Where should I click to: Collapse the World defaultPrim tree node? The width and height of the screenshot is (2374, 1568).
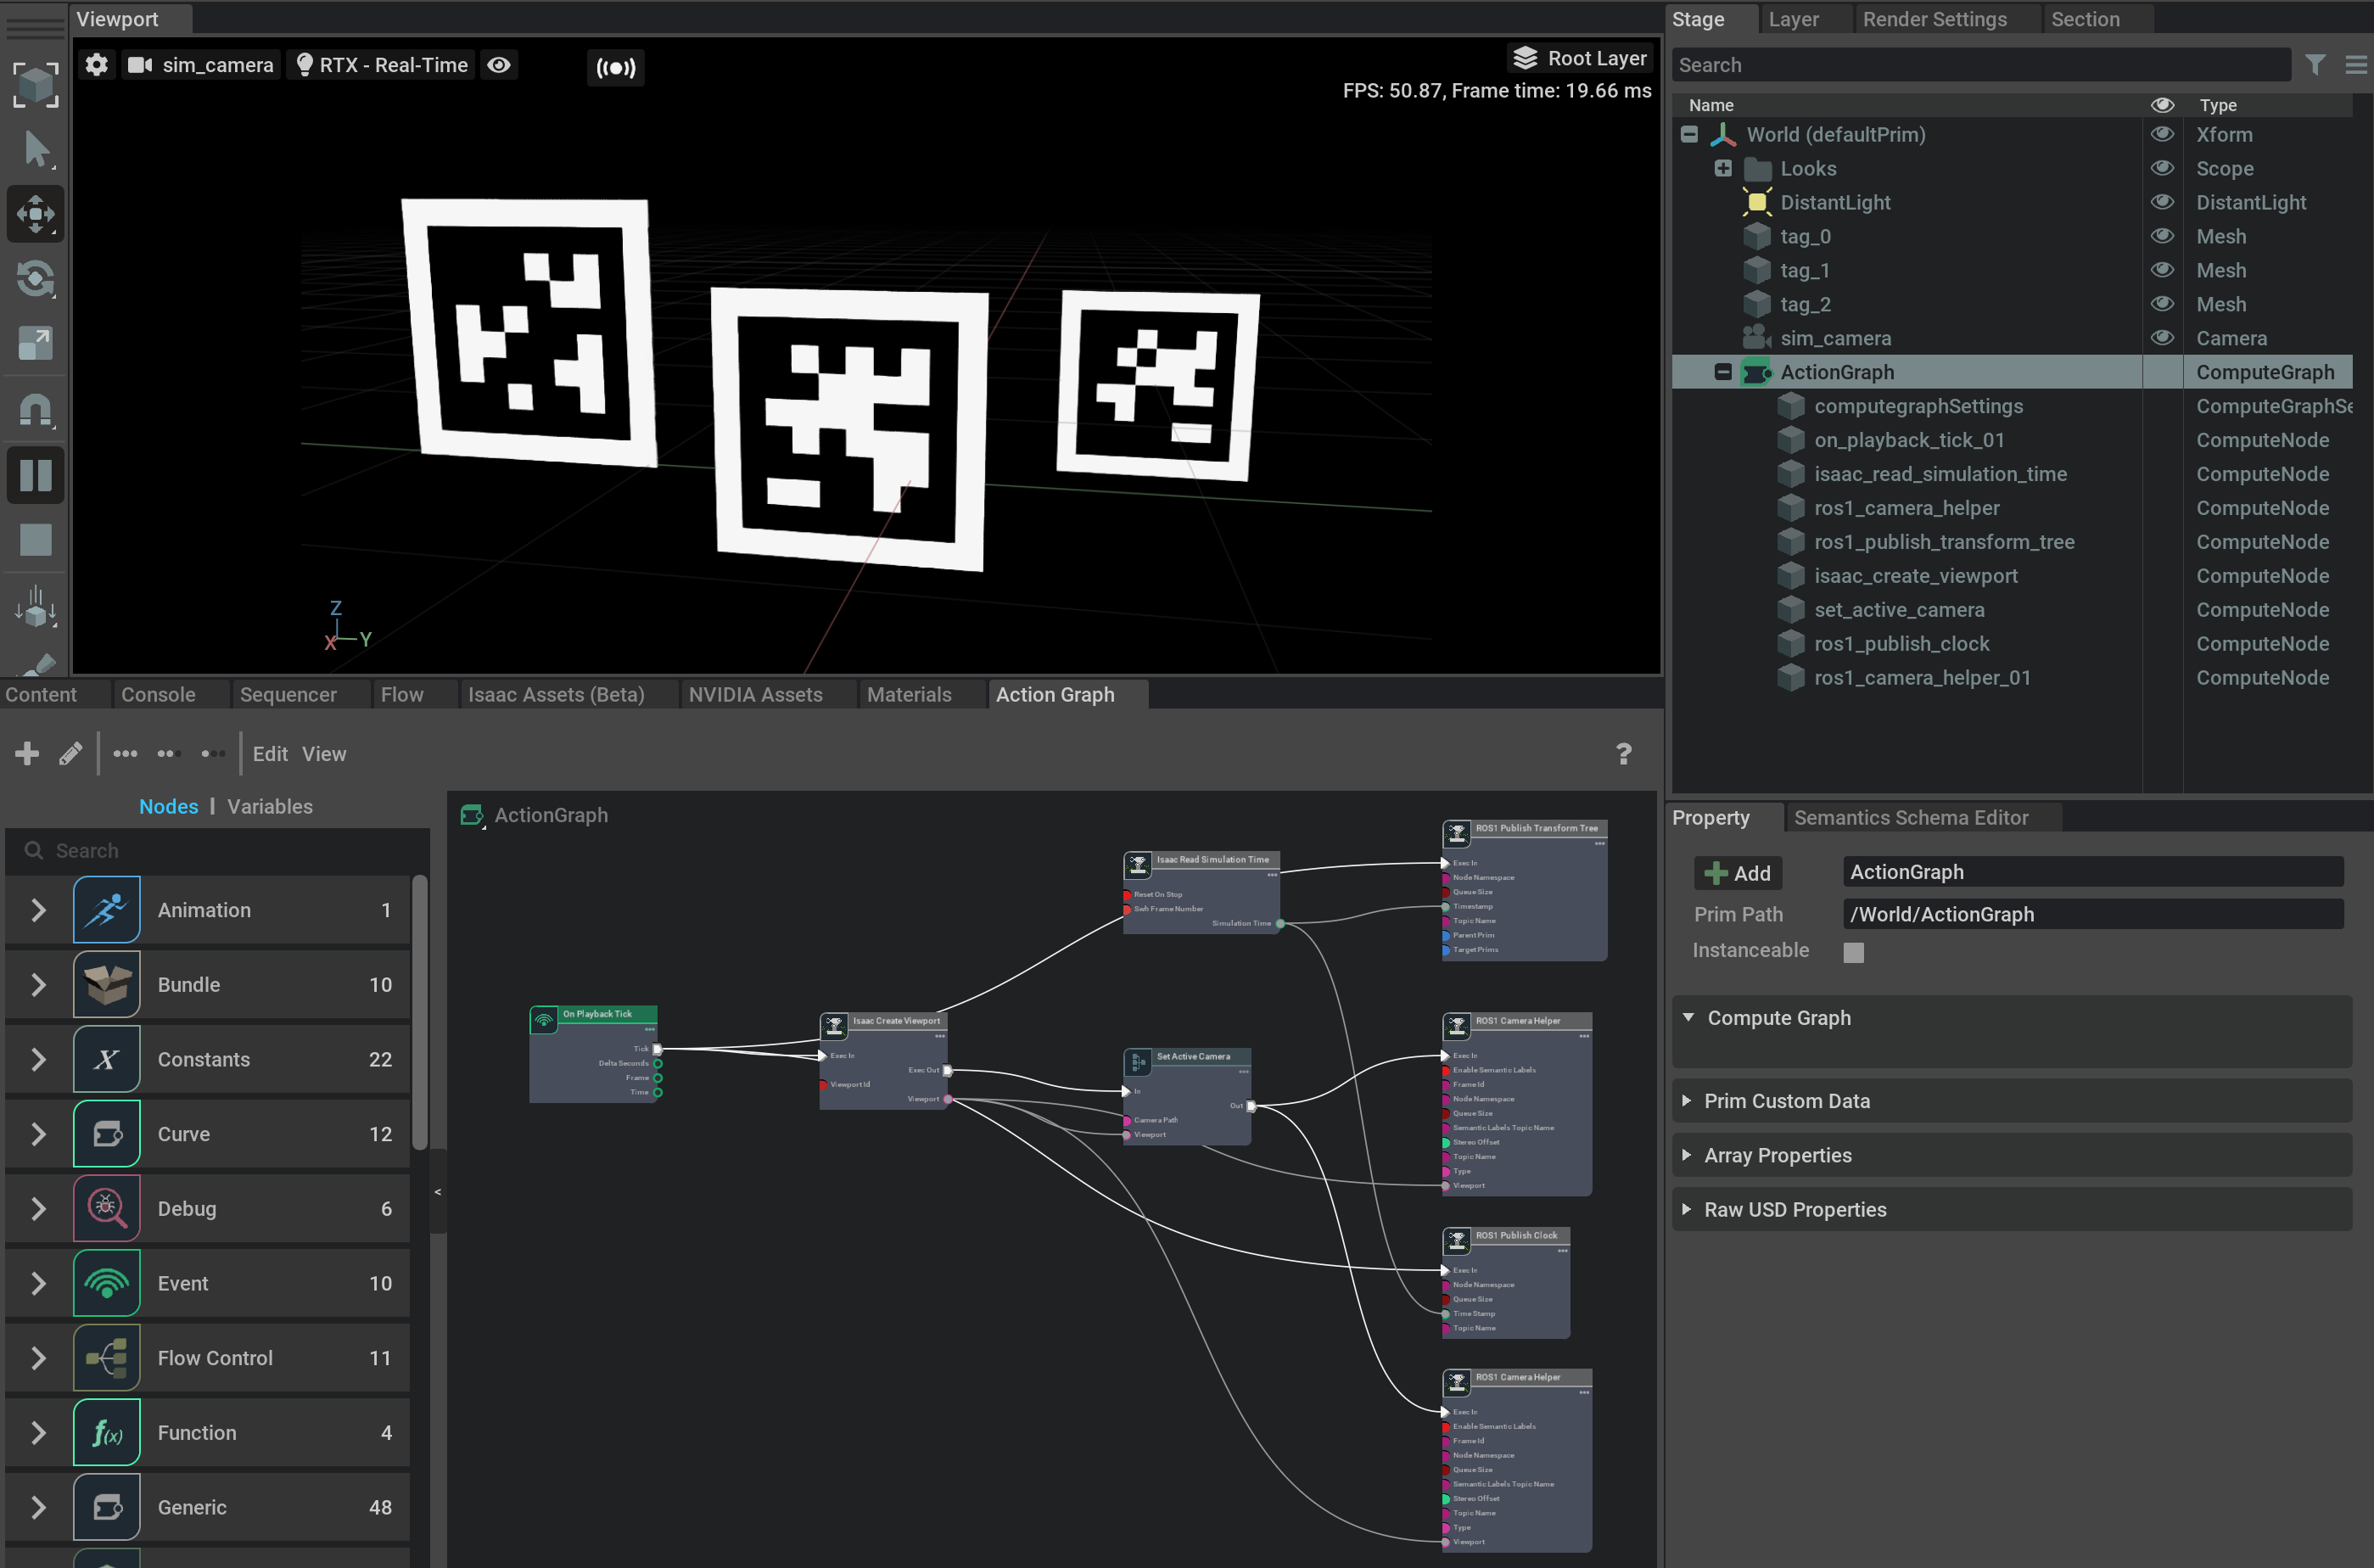point(1690,134)
